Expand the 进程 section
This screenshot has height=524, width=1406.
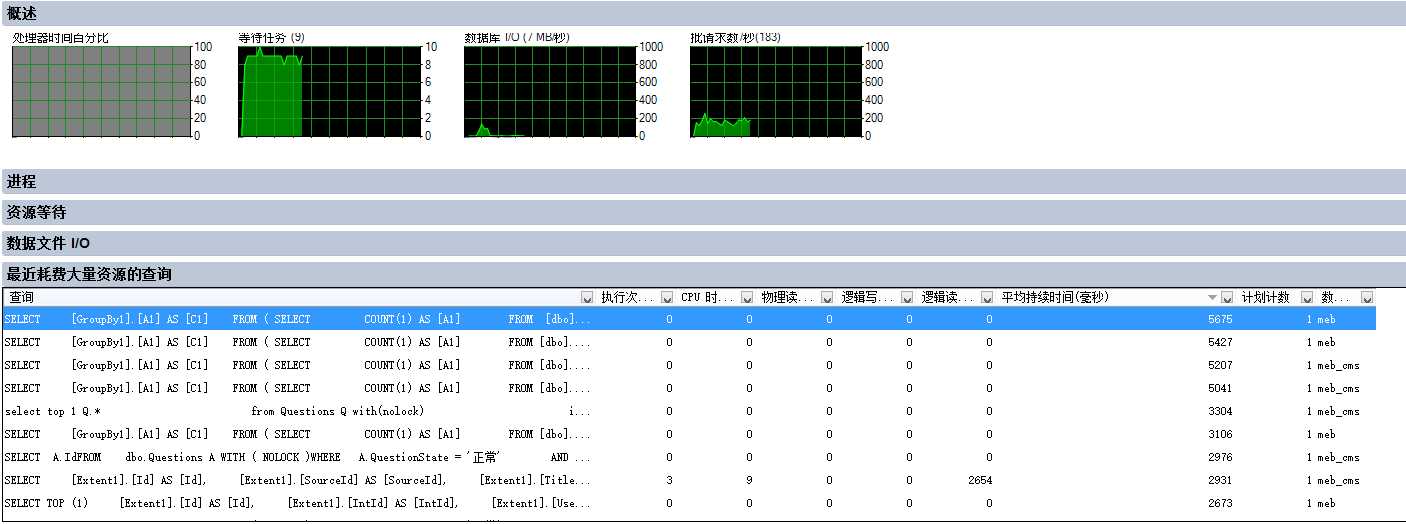click(x=702, y=181)
